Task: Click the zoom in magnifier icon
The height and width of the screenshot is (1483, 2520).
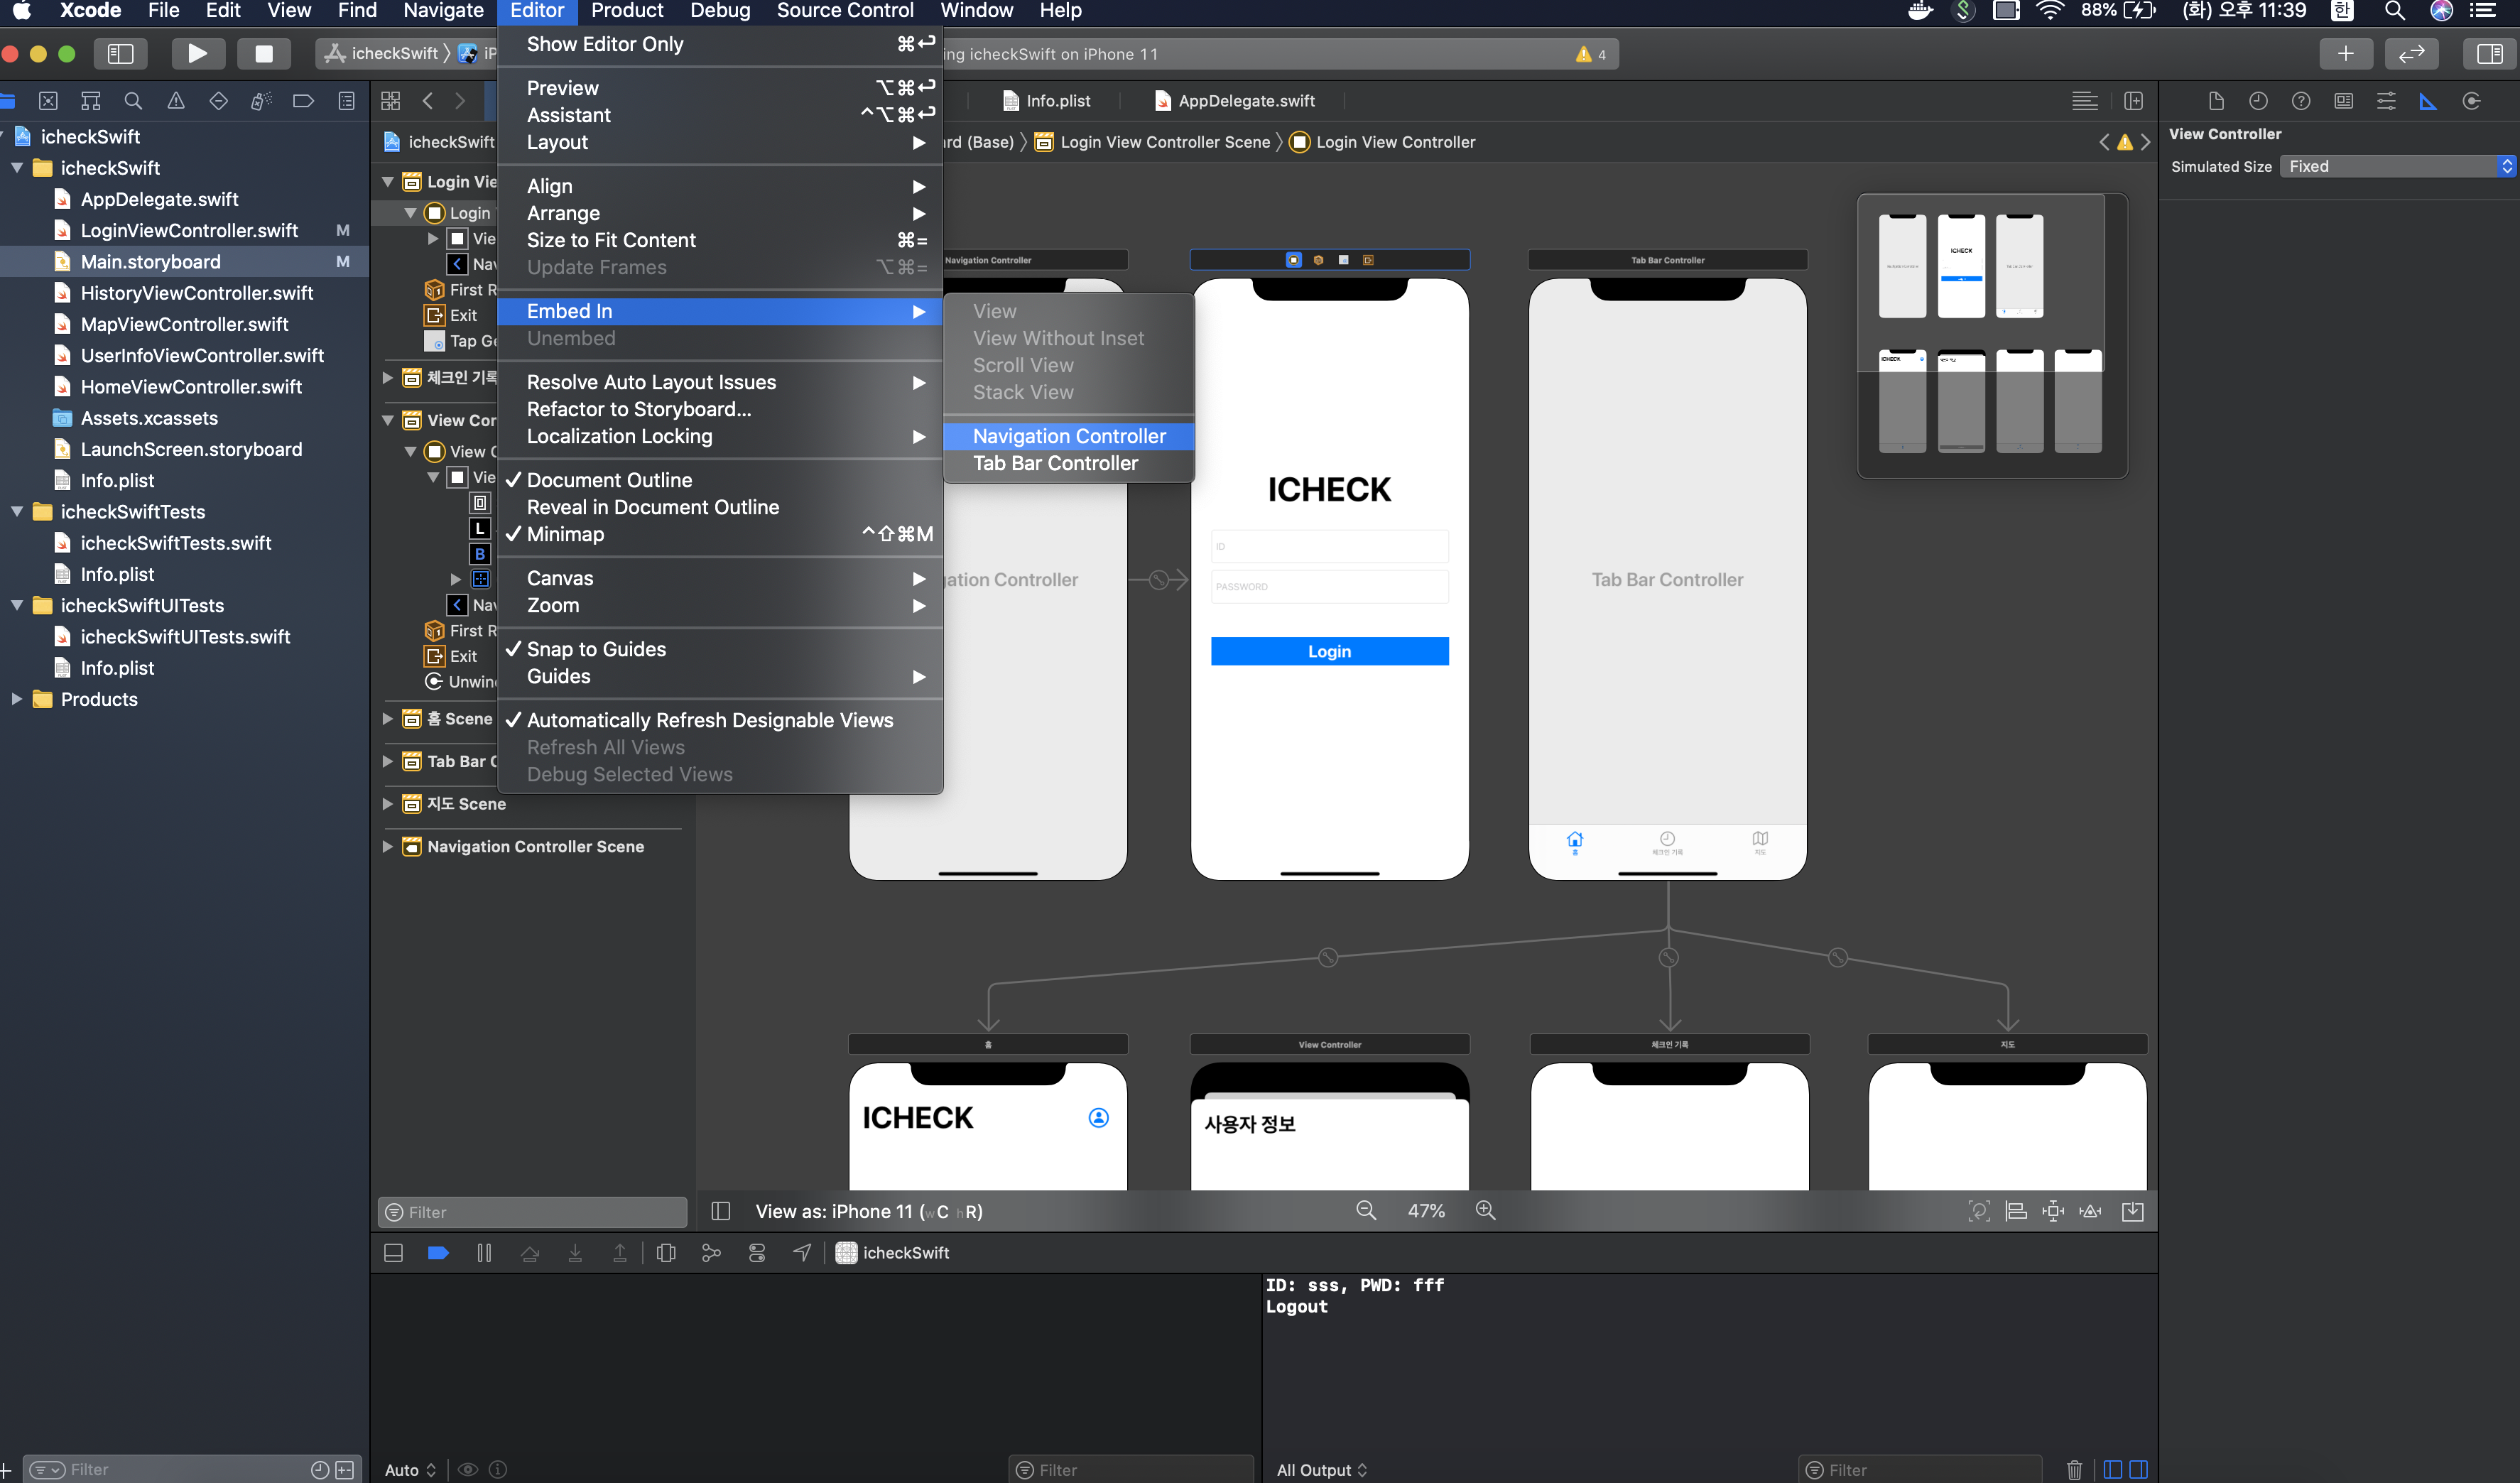Action: (1485, 1210)
